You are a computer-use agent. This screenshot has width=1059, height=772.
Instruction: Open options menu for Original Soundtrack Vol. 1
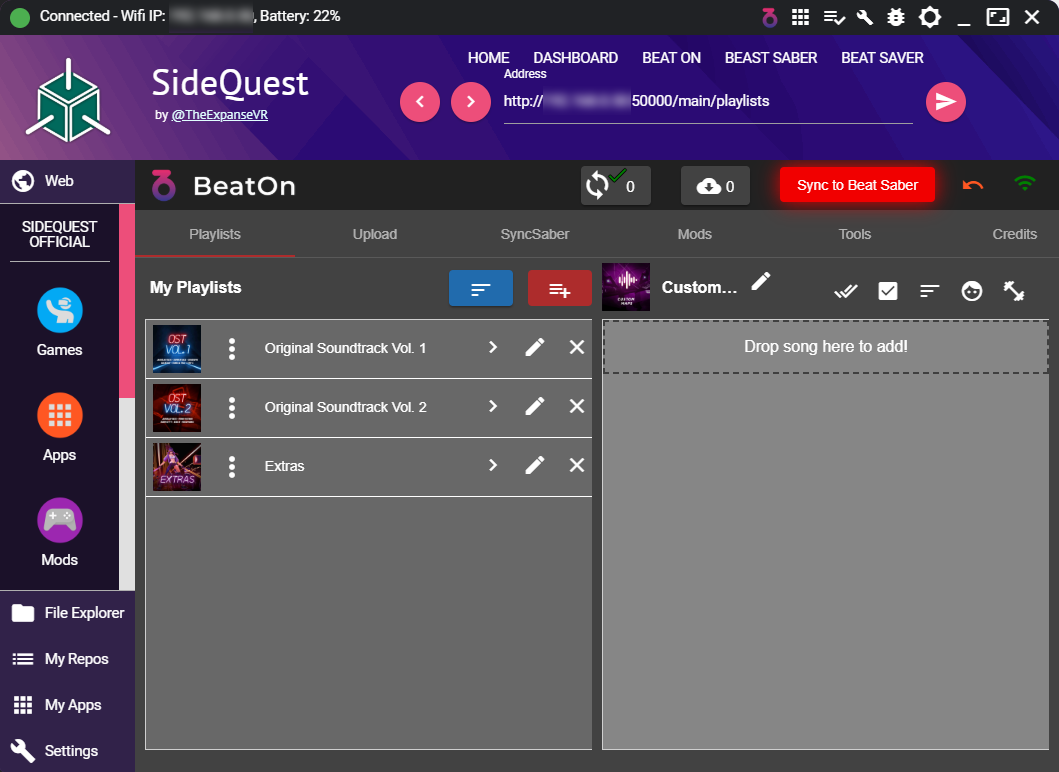232,349
